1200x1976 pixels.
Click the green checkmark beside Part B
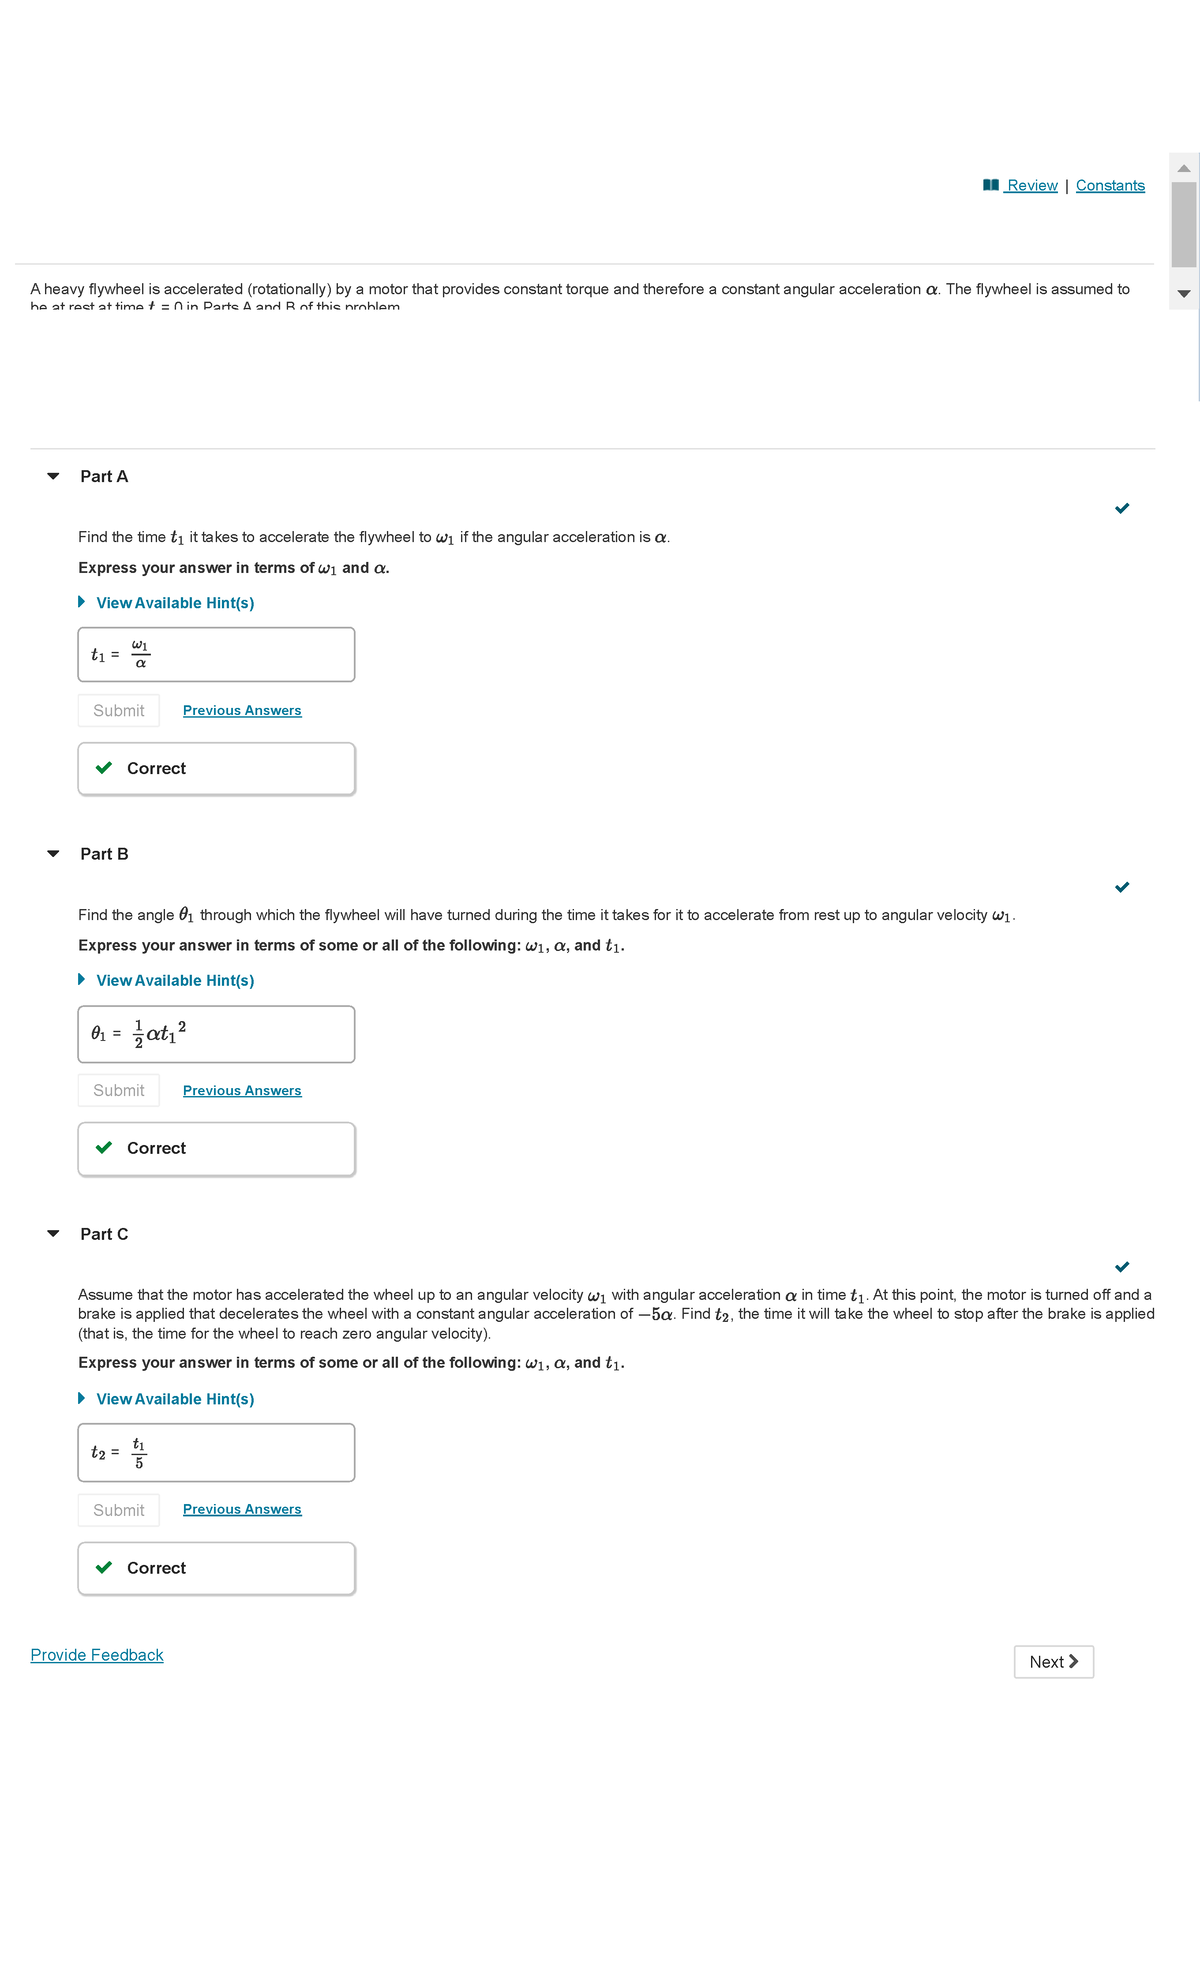[x=1122, y=886]
